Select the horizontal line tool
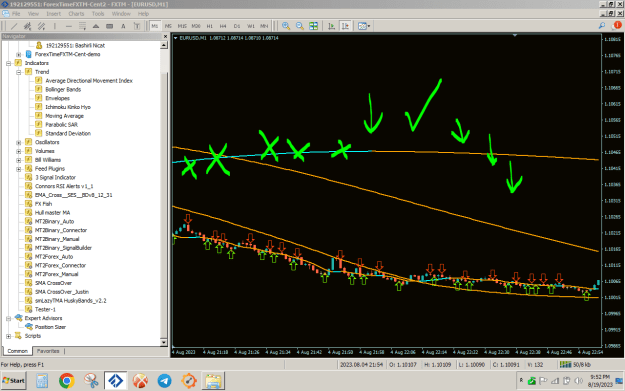This screenshot has width=625, height=391. (69, 26)
